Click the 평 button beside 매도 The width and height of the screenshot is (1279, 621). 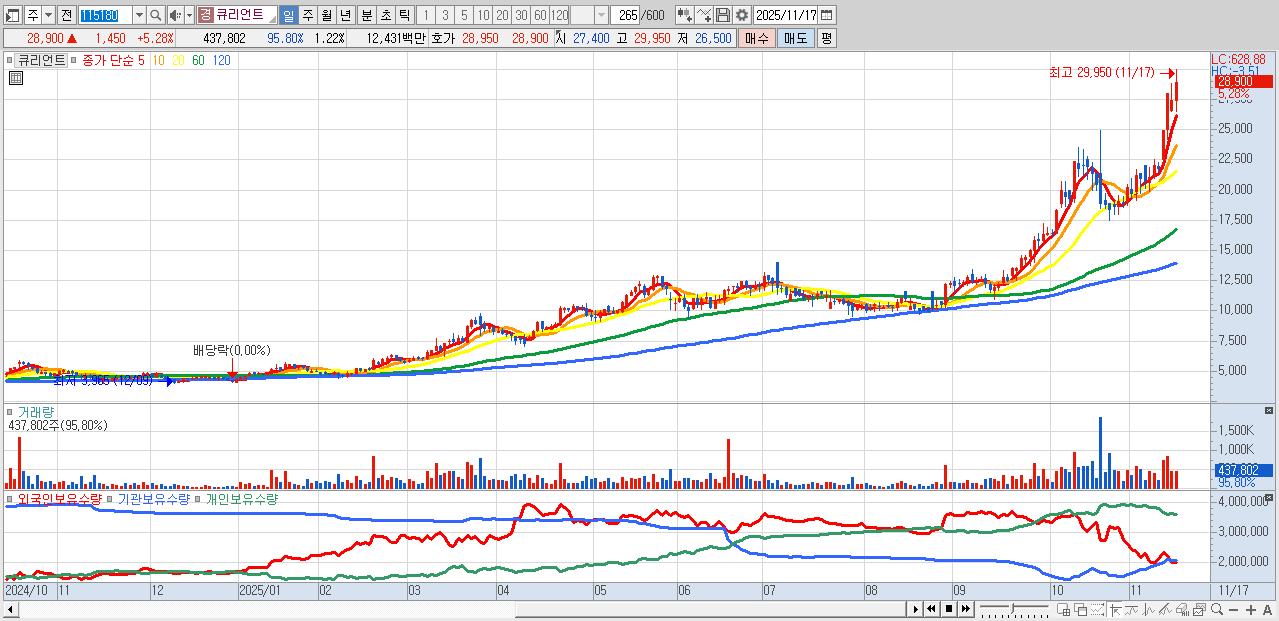click(826, 38)
